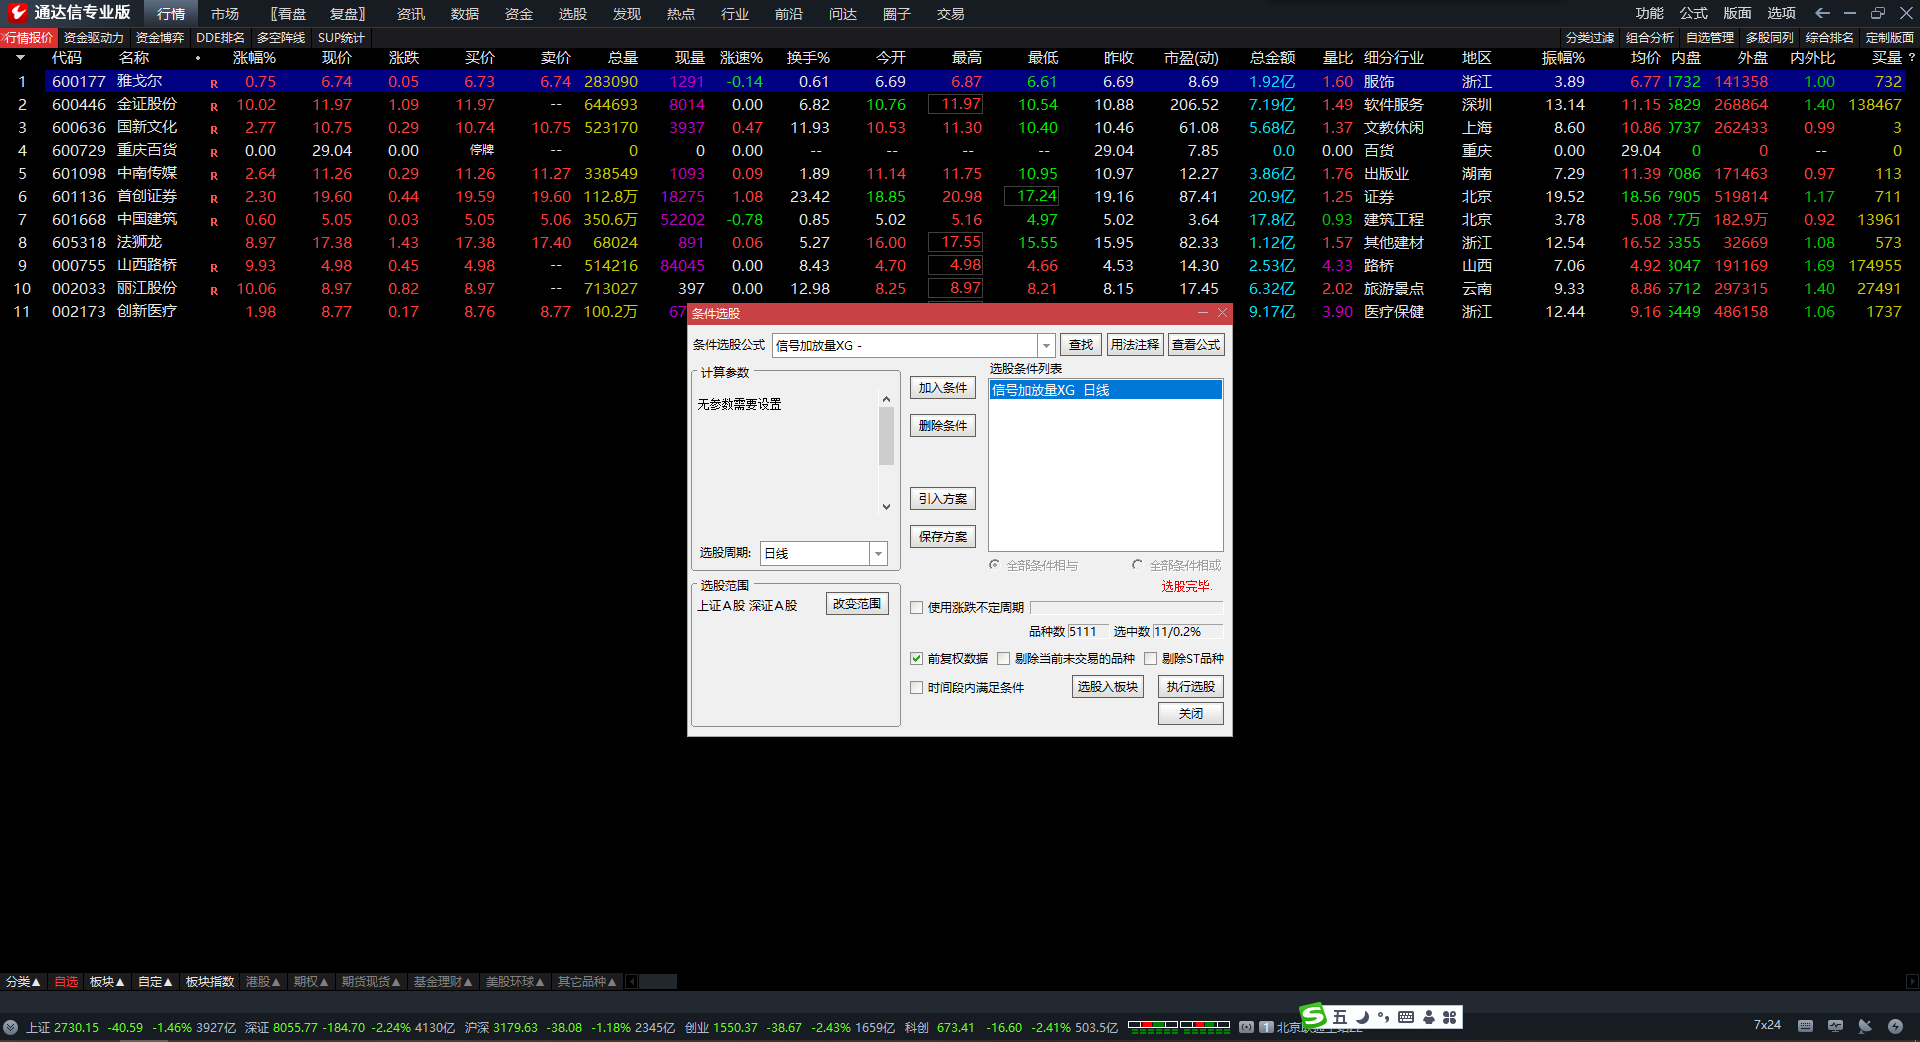The image size is (1920, 1042).
Task: Expand the 板块 tab menu
Action: tap(107, 982)
